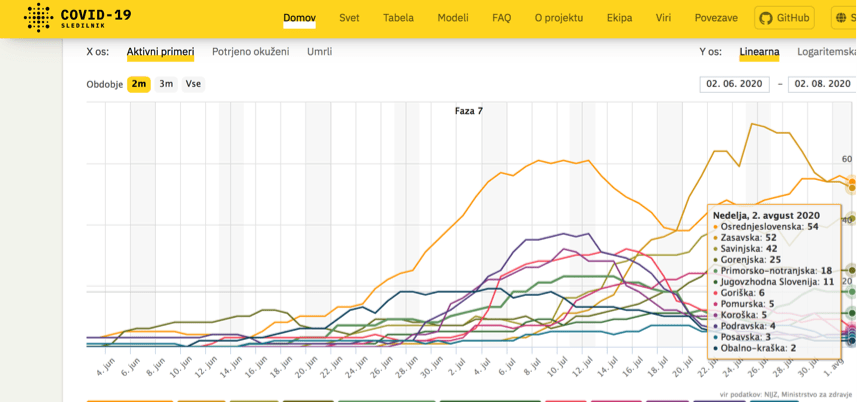This screenshot has width=857, height=403.
Task: Select the Aktivni primeri X axis option
Action: point(160,52)
